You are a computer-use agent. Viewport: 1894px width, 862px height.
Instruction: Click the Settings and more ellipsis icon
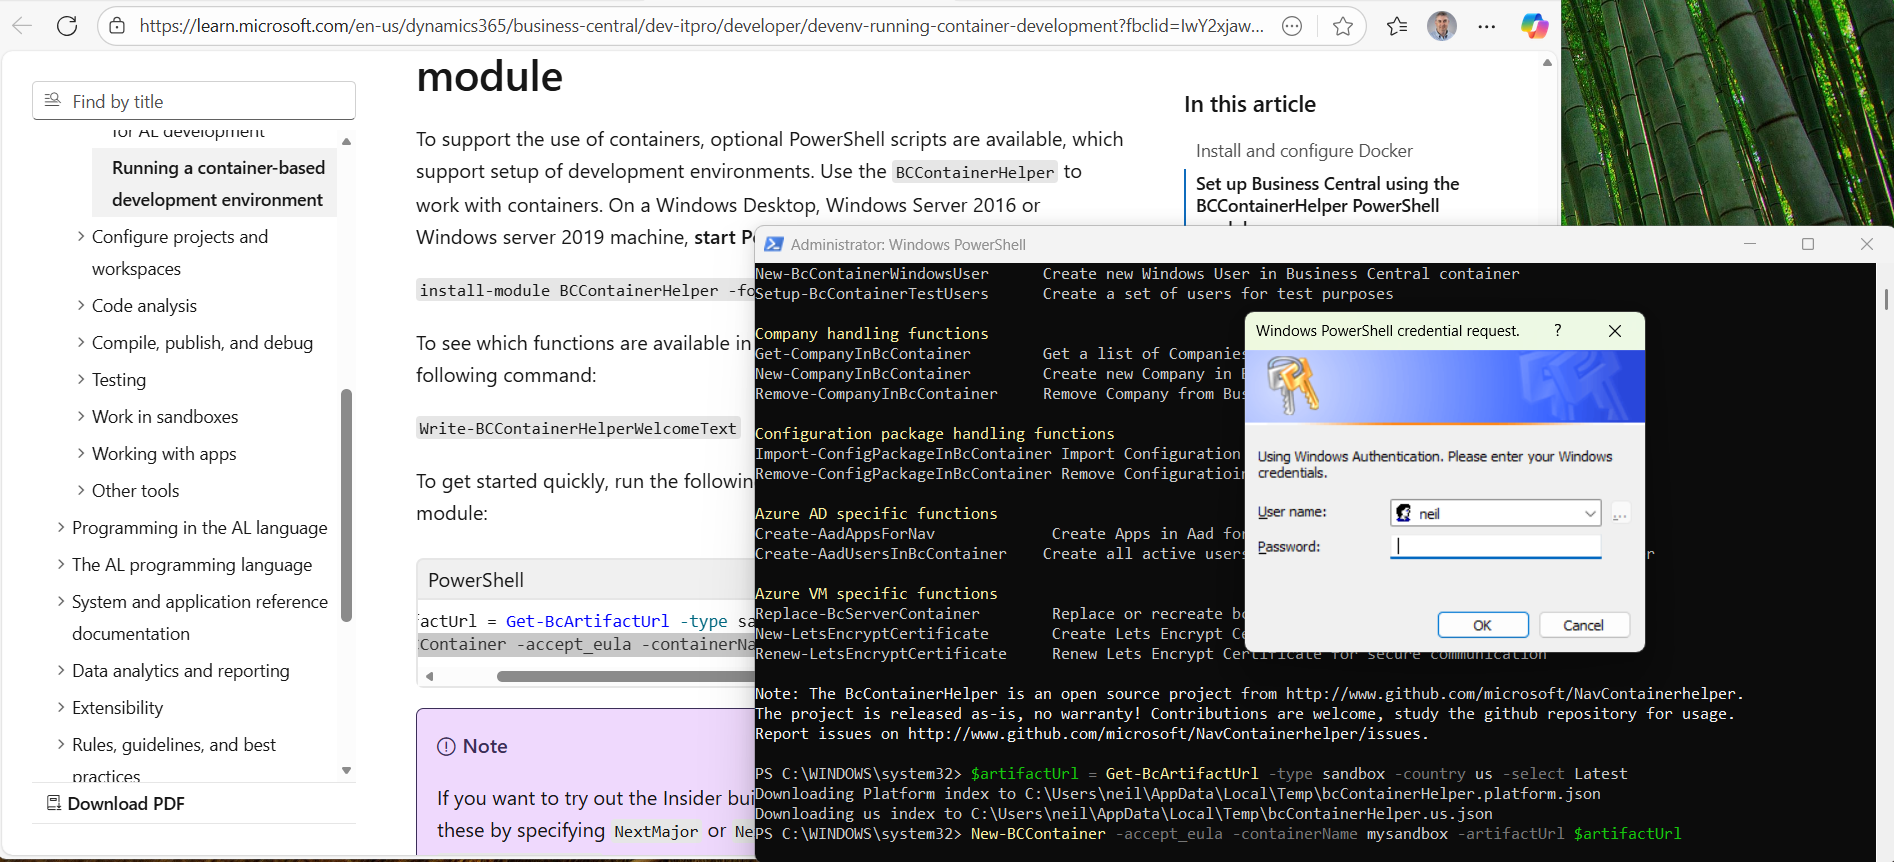coord(1487,26)
